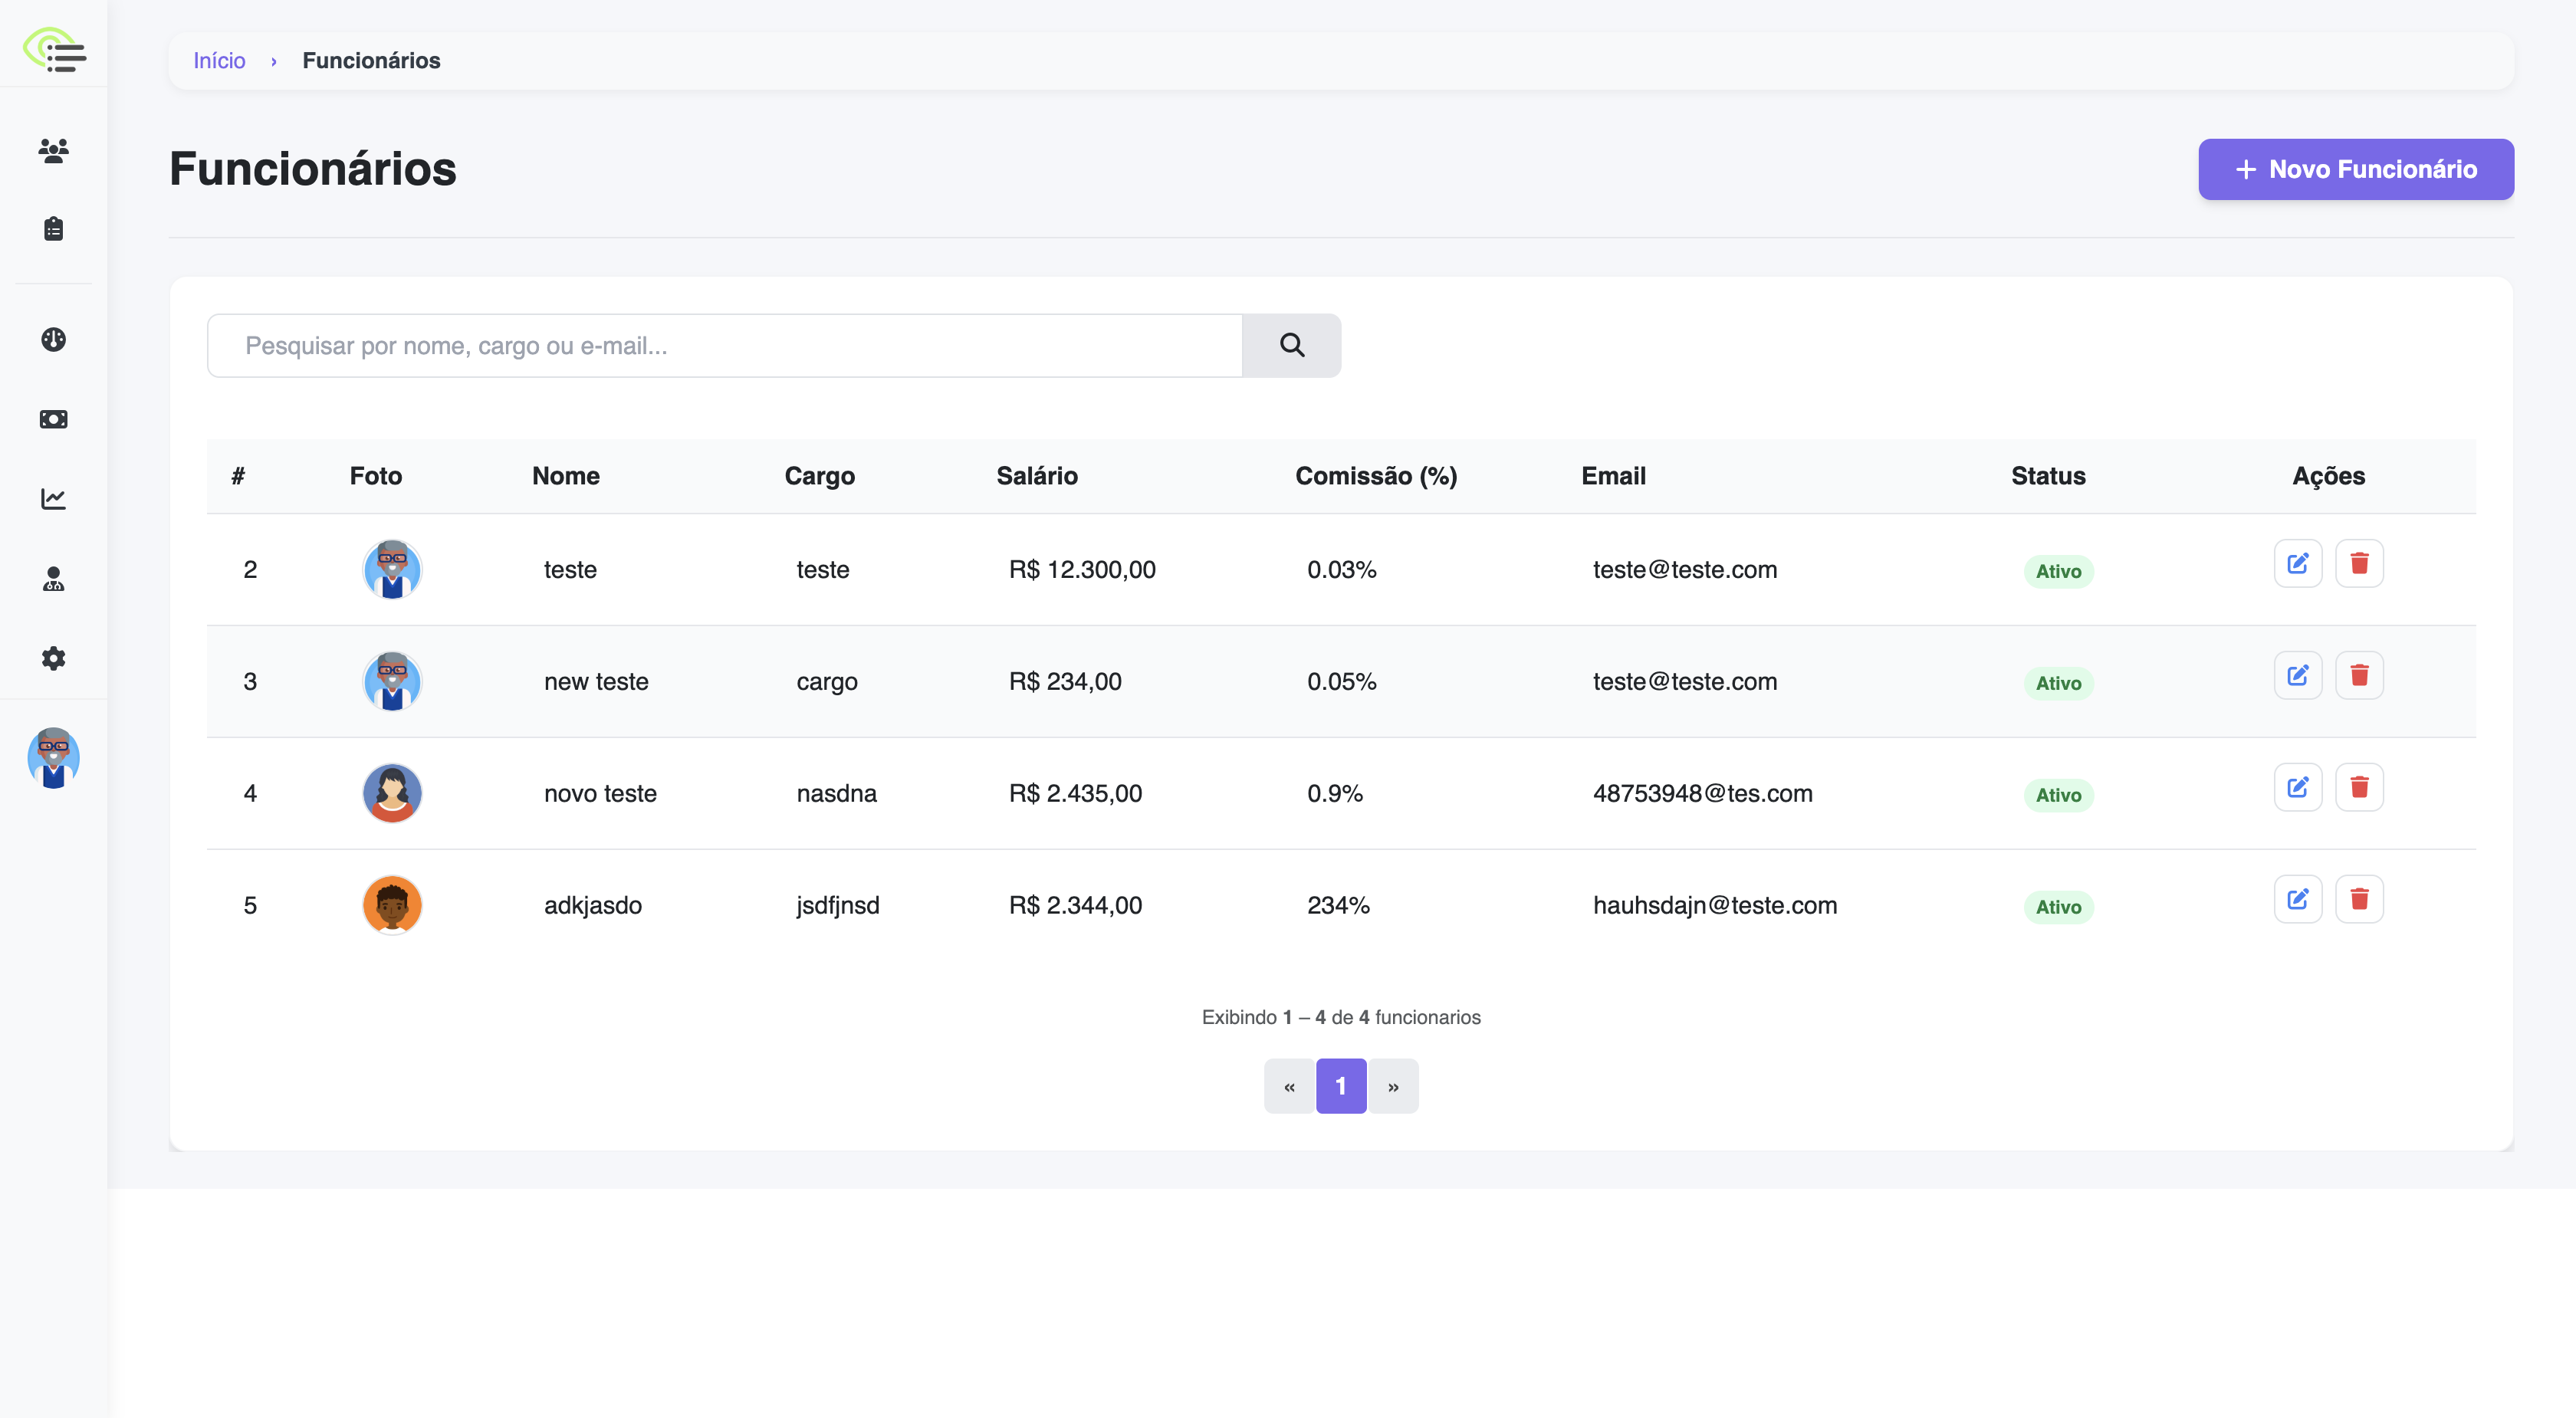Go to previous page arrow

point(1289,1086)
